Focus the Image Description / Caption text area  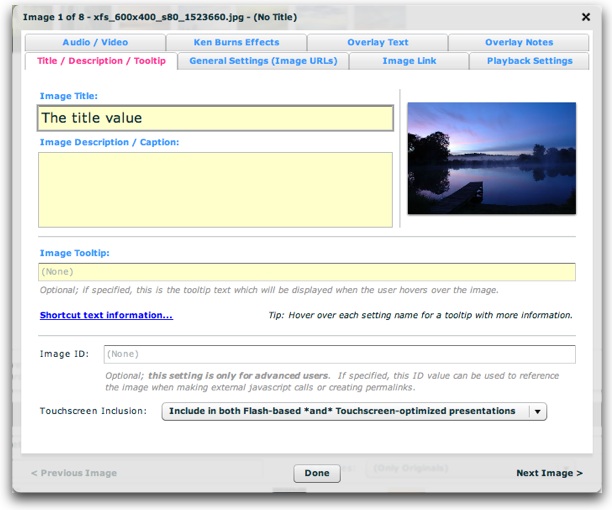215,190
